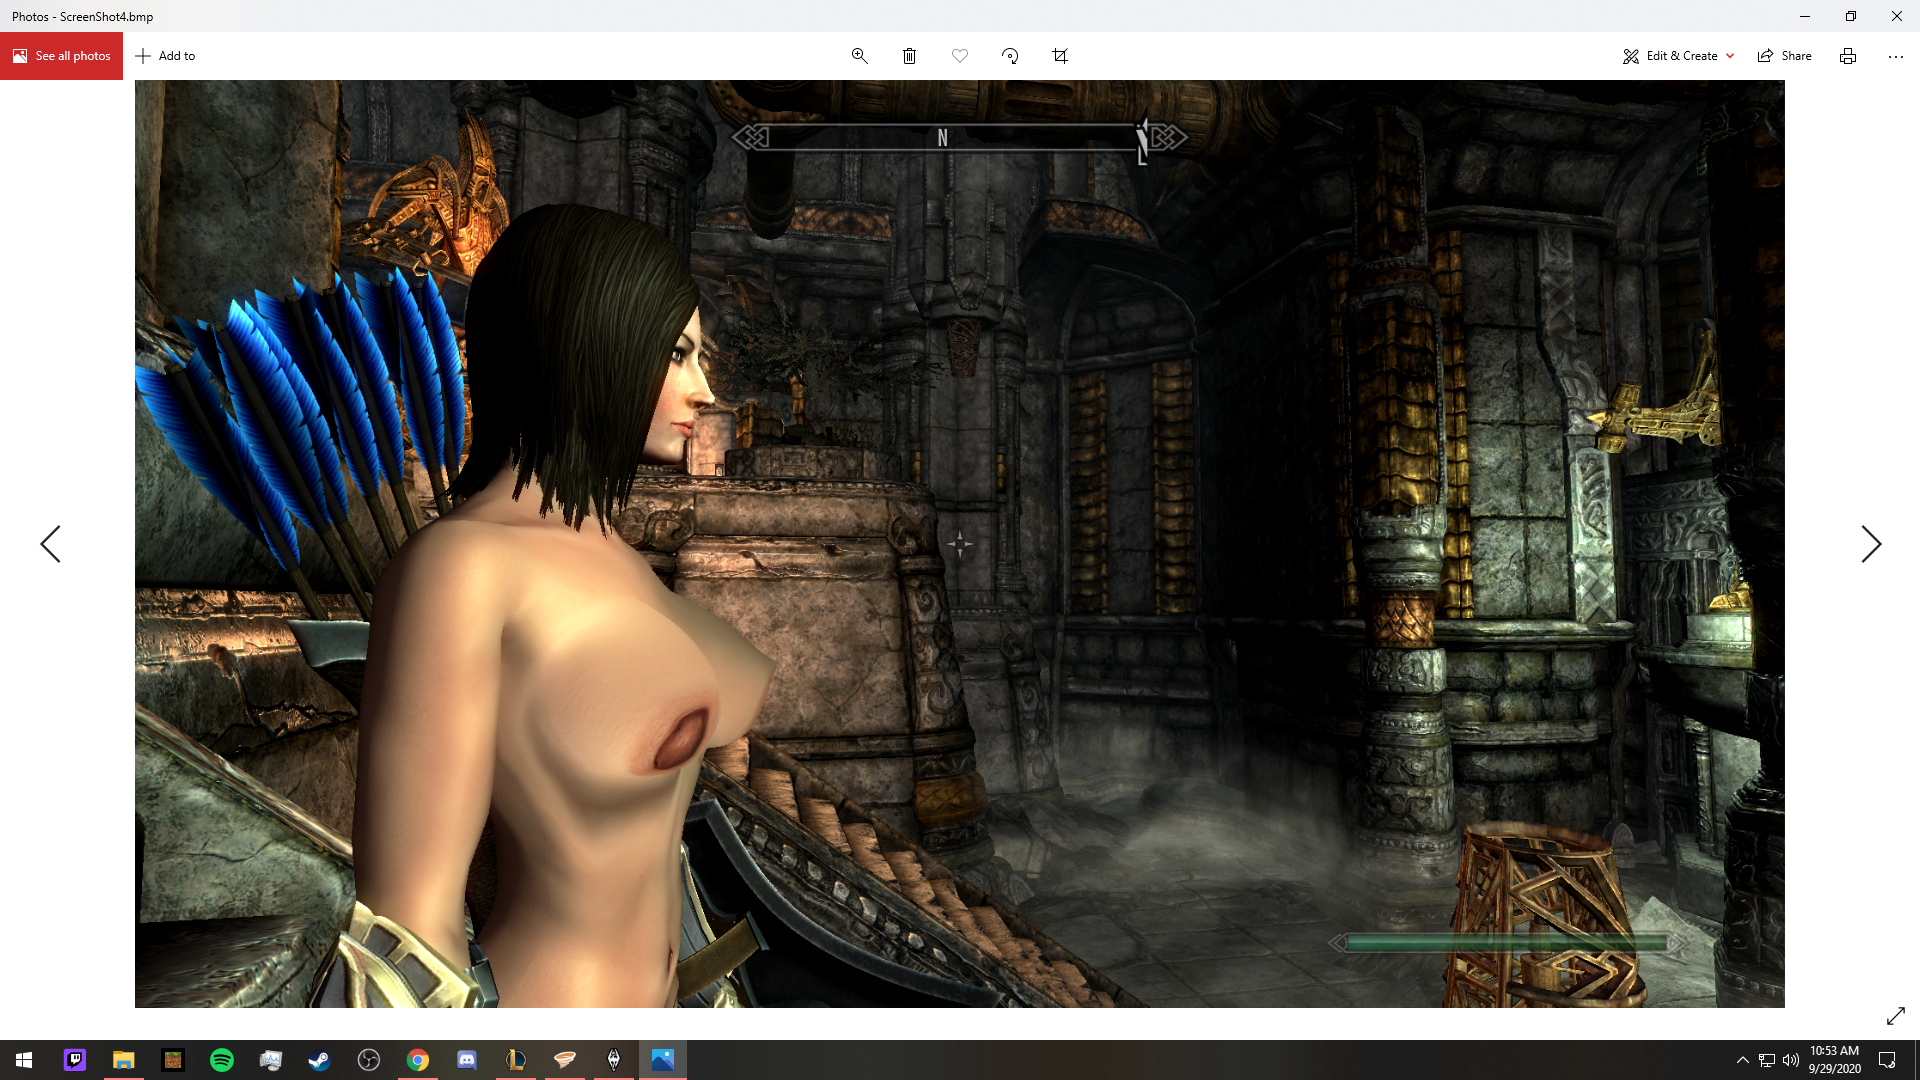Open the Skyrim icon in the taskbar
This screenshot has height=1080, width=1920.
(614, 1060)
